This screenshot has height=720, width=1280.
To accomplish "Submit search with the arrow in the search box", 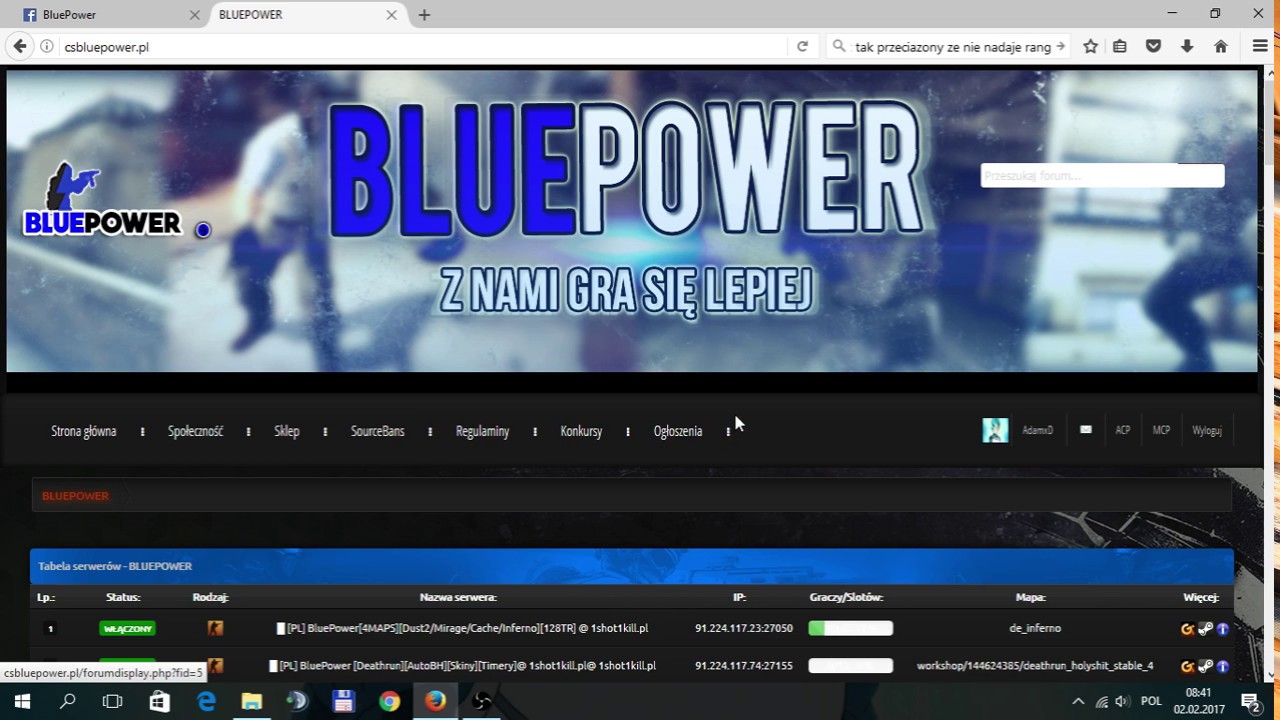I will [x=1060, y=46].
